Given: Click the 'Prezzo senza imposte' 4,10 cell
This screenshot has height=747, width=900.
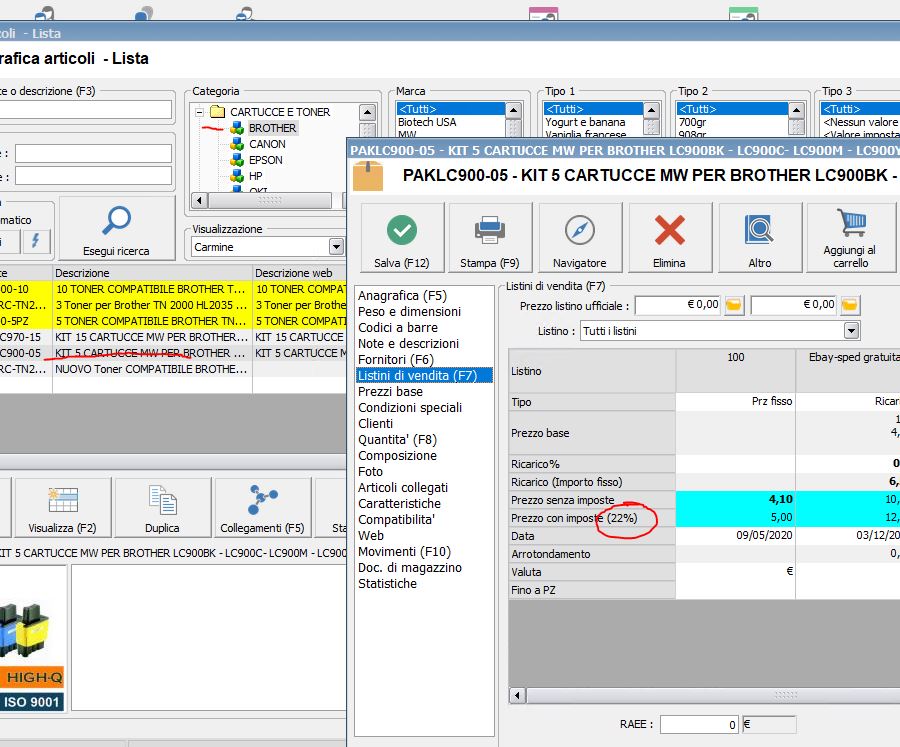Looking at the screenshot, I should [735, 500].
